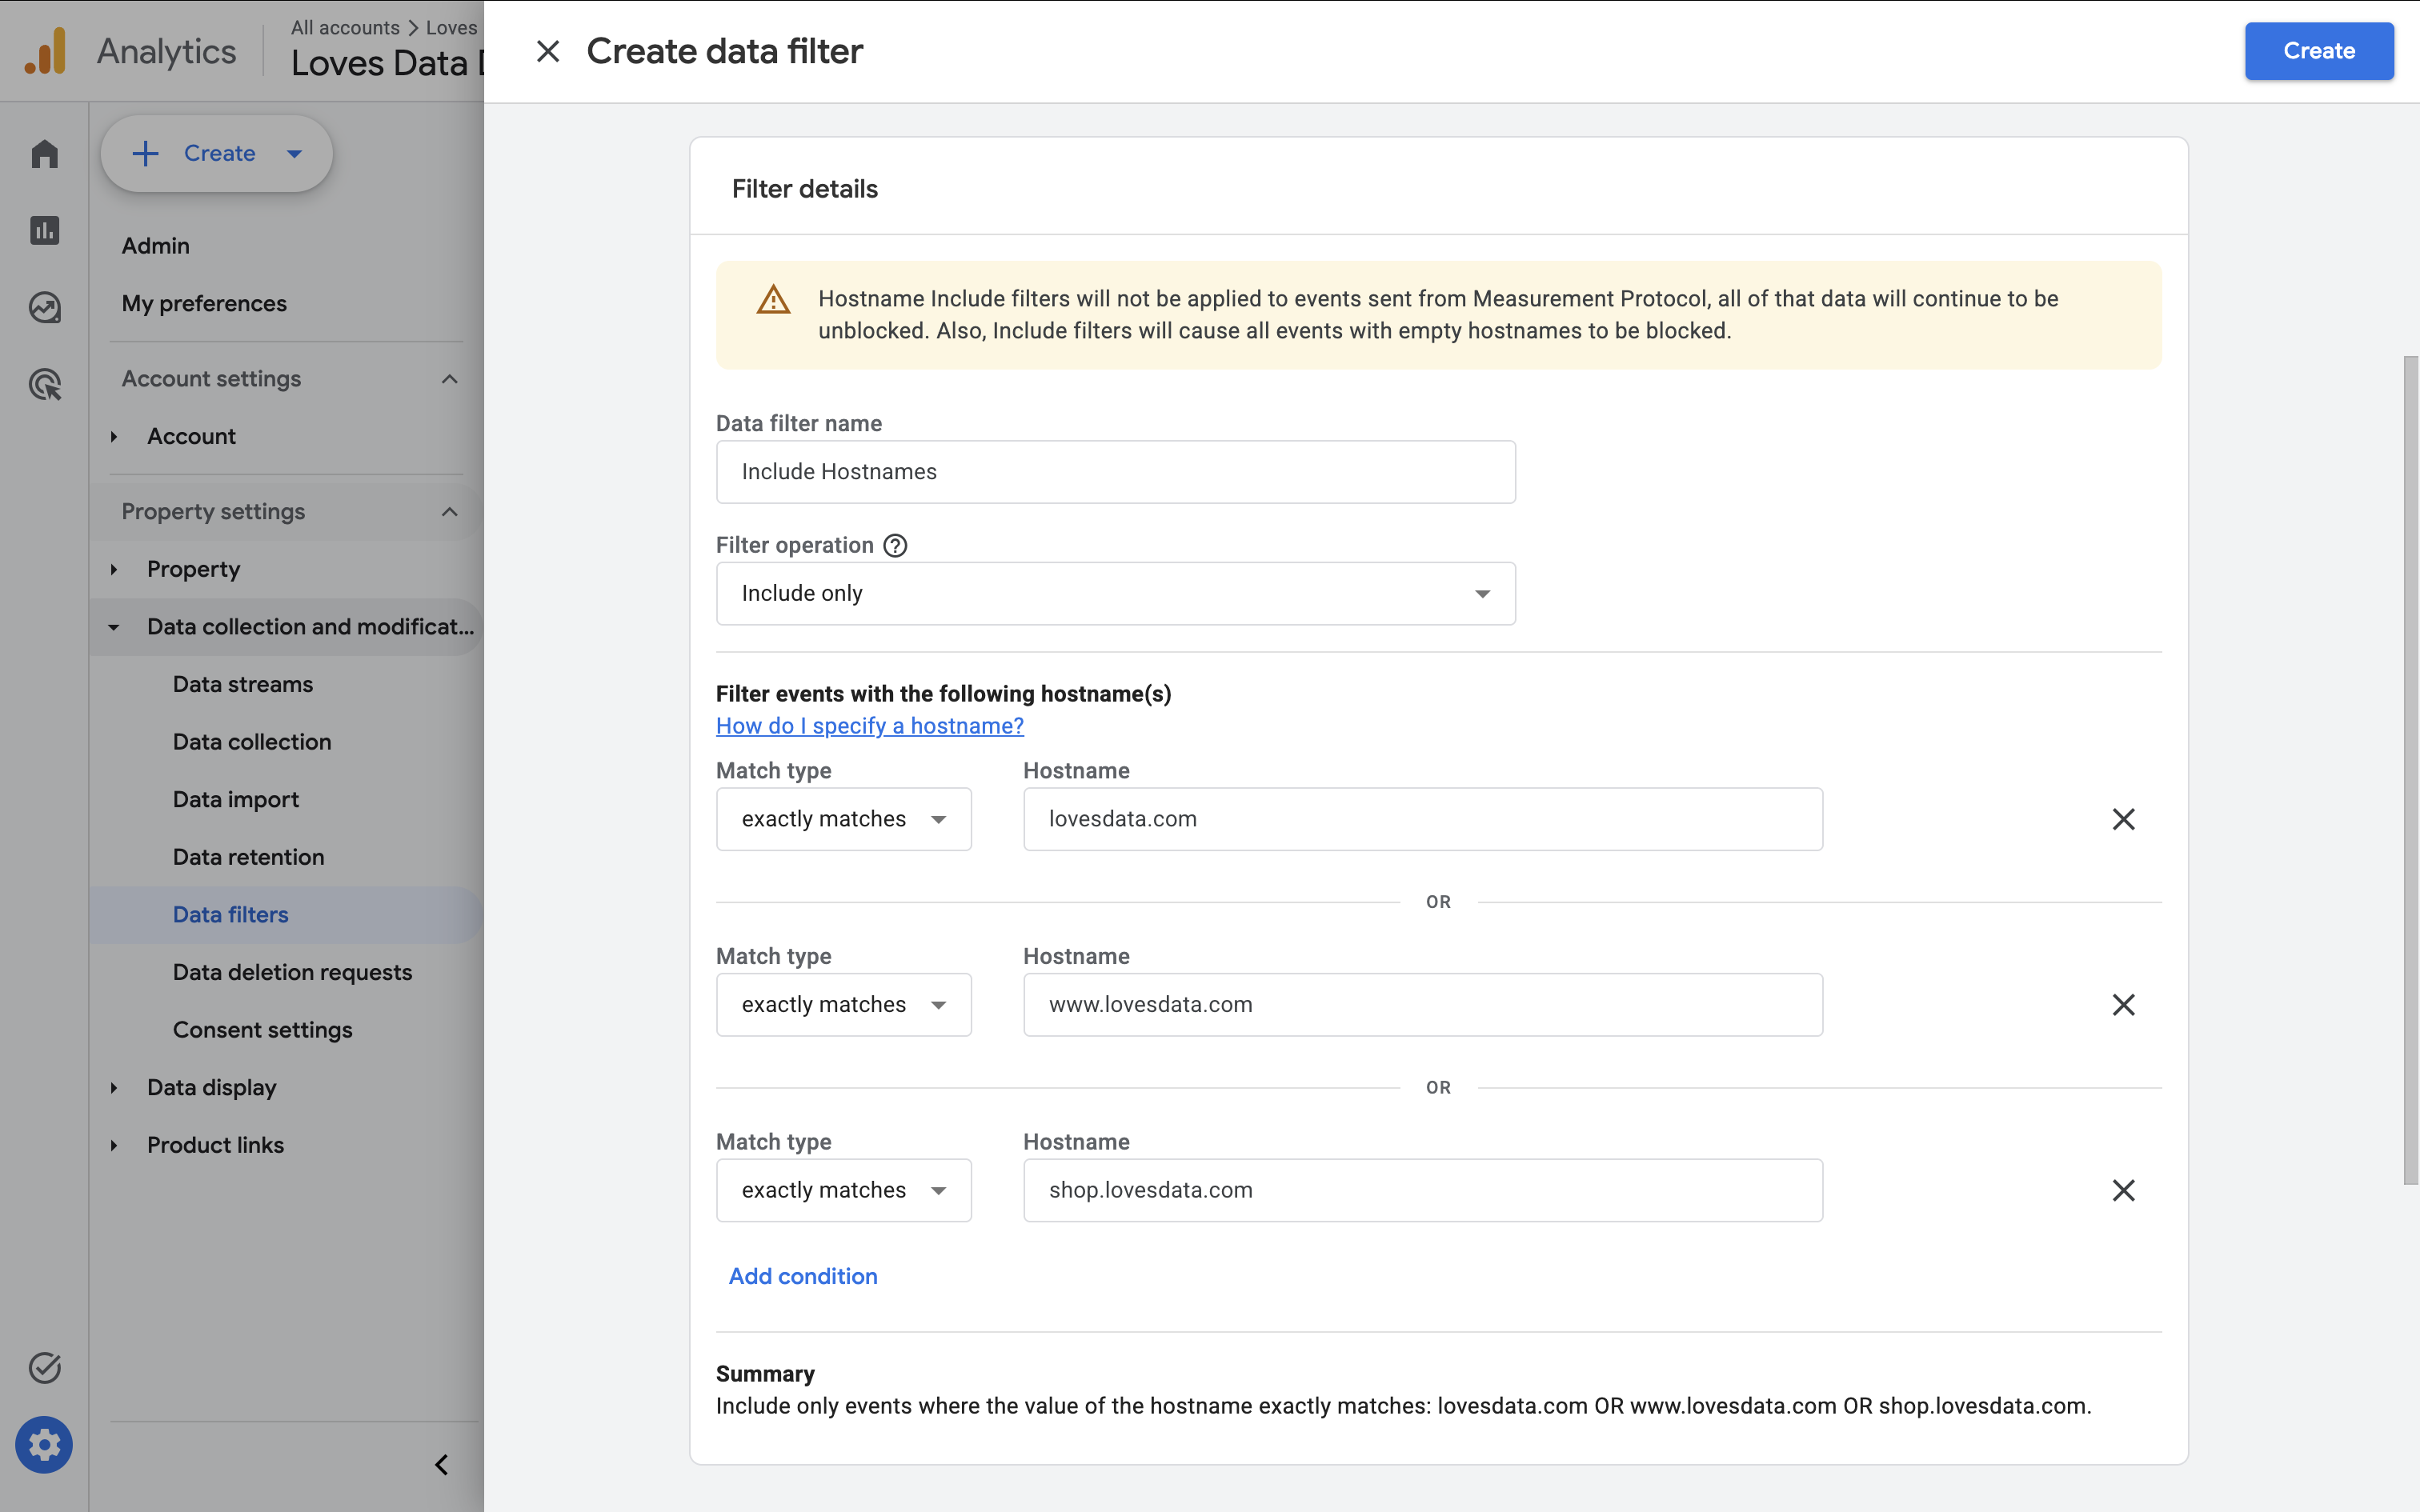Go to Data import
Viewport: 2420px width, 1512px height.
click(x=236, y=800)
